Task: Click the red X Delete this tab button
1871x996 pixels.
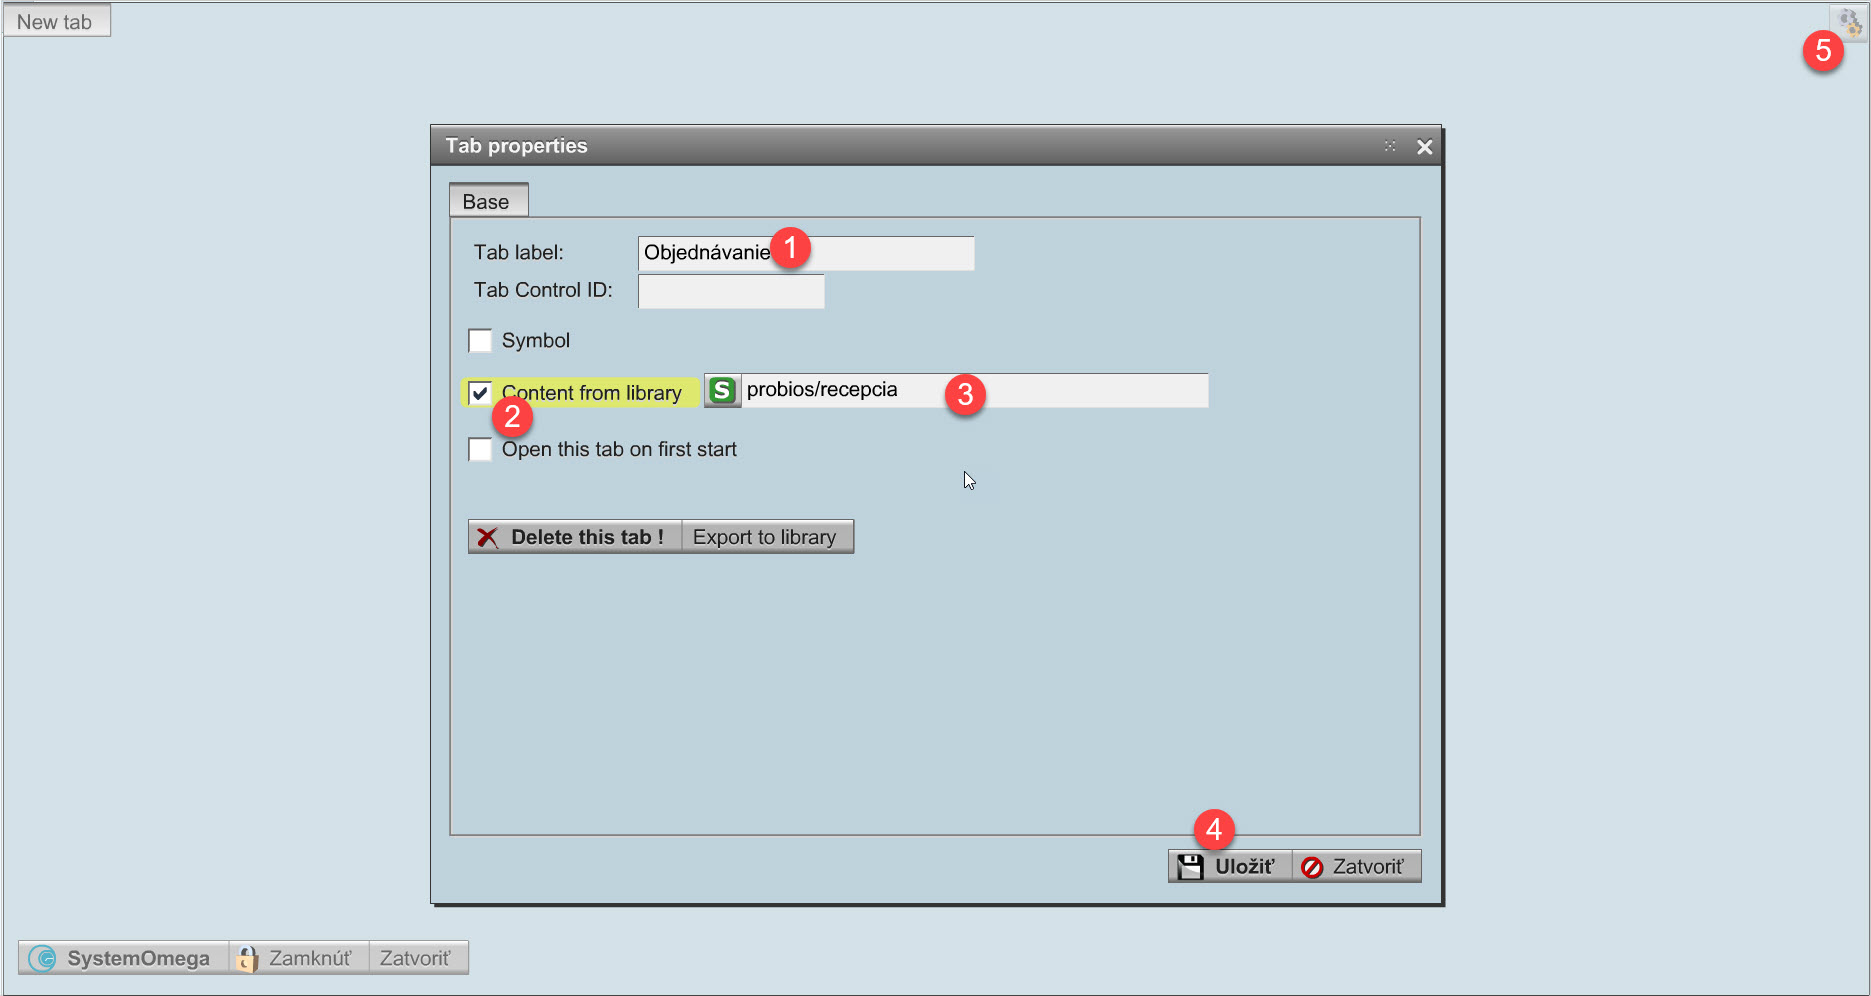Action: (x=574, y=537)
